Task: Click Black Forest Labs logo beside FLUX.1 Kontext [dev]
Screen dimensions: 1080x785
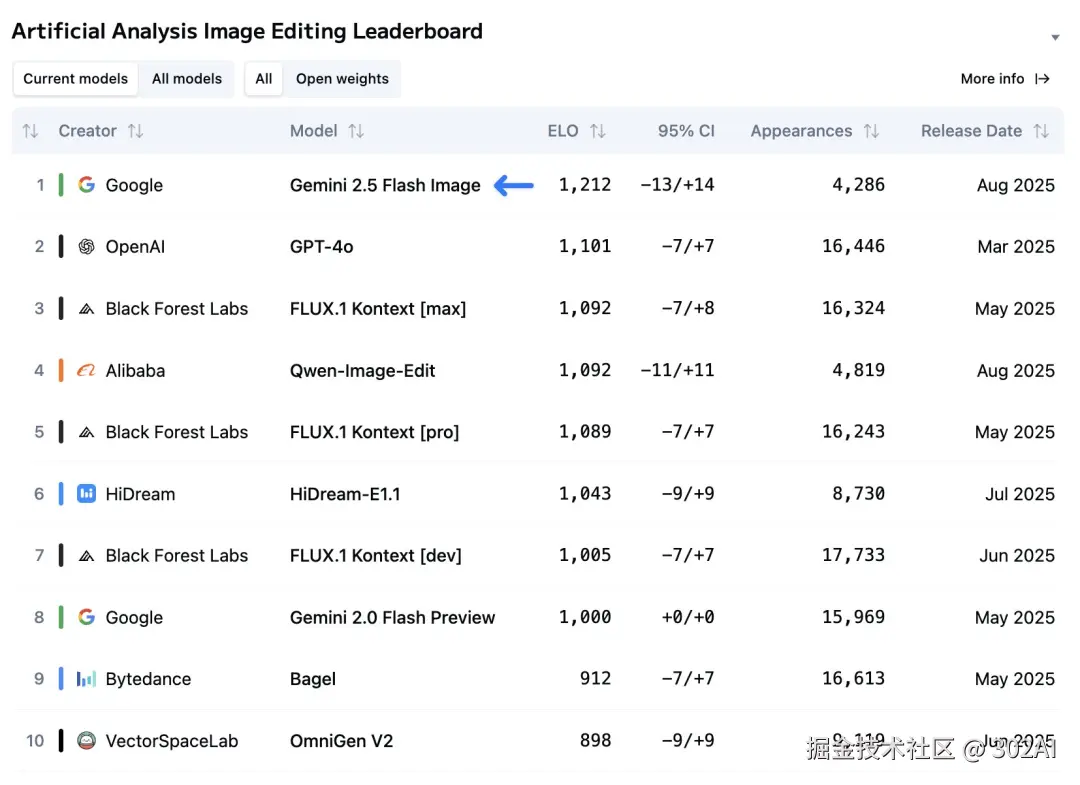Action: click(86, 555)
